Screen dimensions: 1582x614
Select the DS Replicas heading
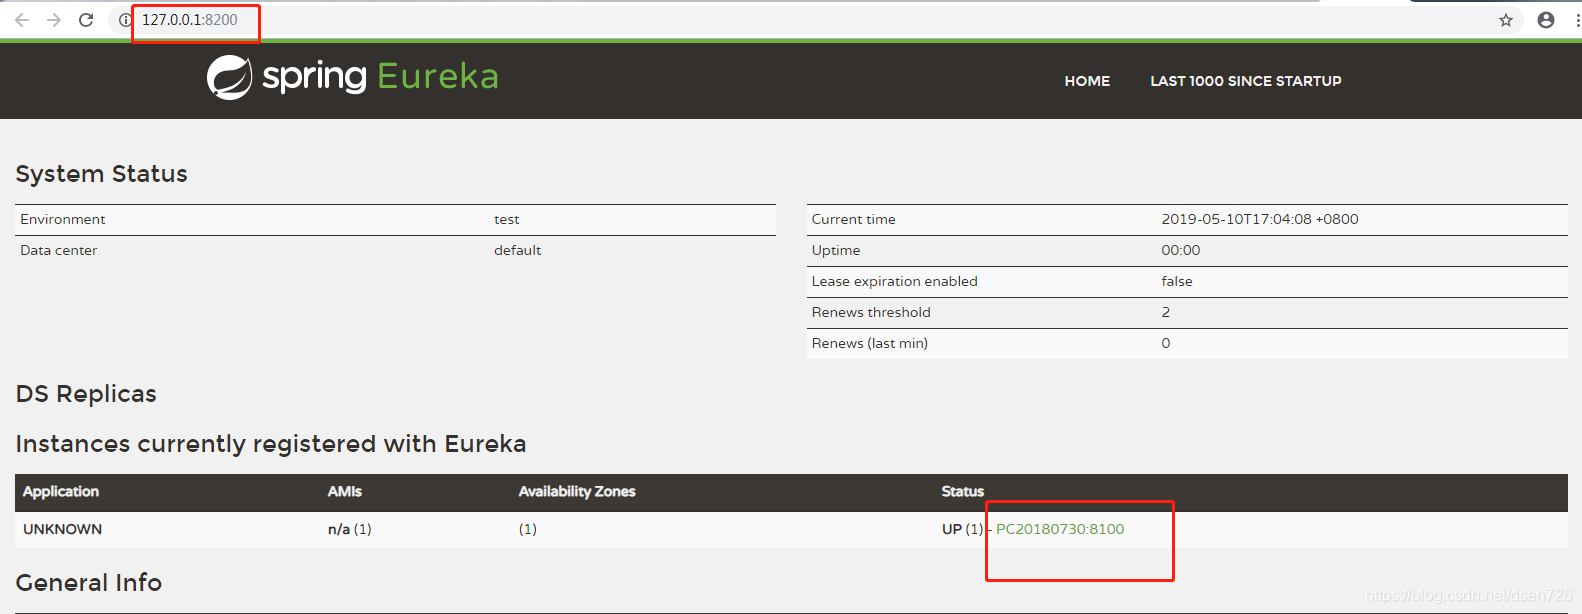coord(86,394)
